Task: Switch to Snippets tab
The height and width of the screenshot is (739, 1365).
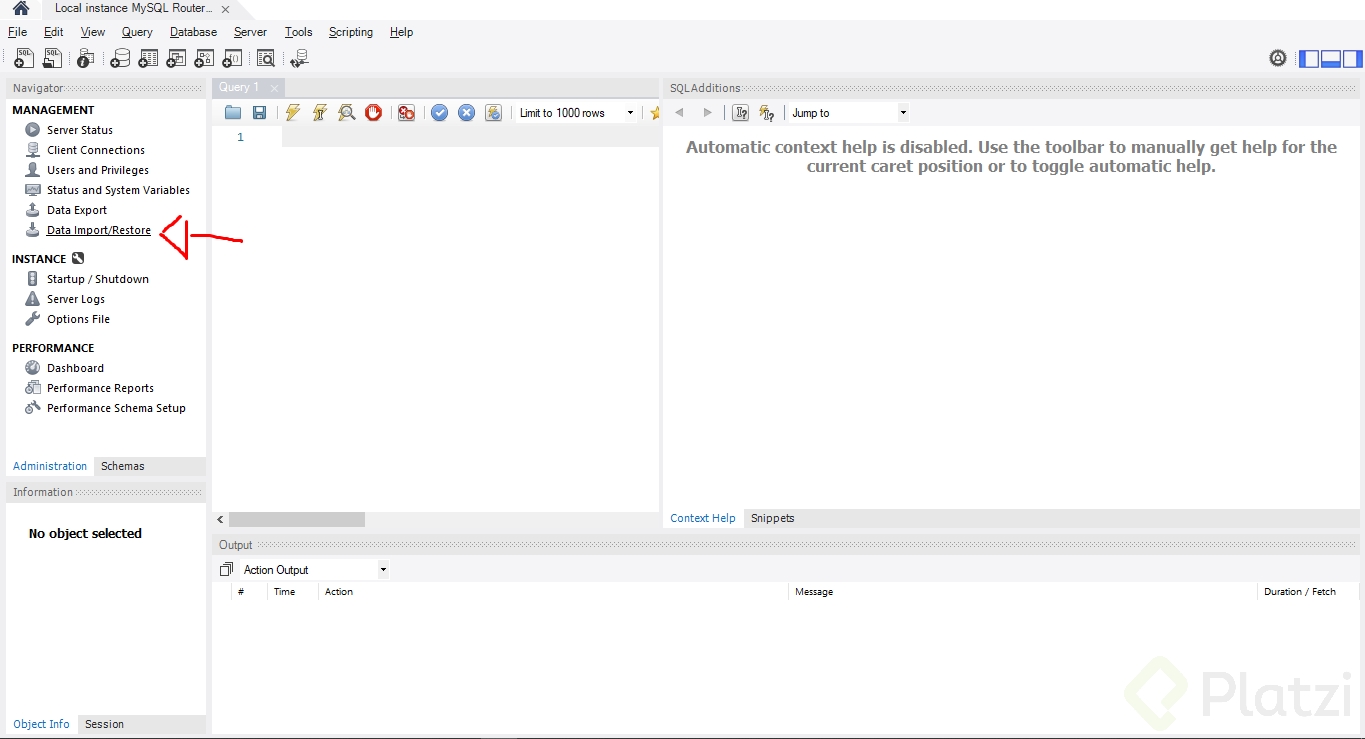Action: coord(773,518)
